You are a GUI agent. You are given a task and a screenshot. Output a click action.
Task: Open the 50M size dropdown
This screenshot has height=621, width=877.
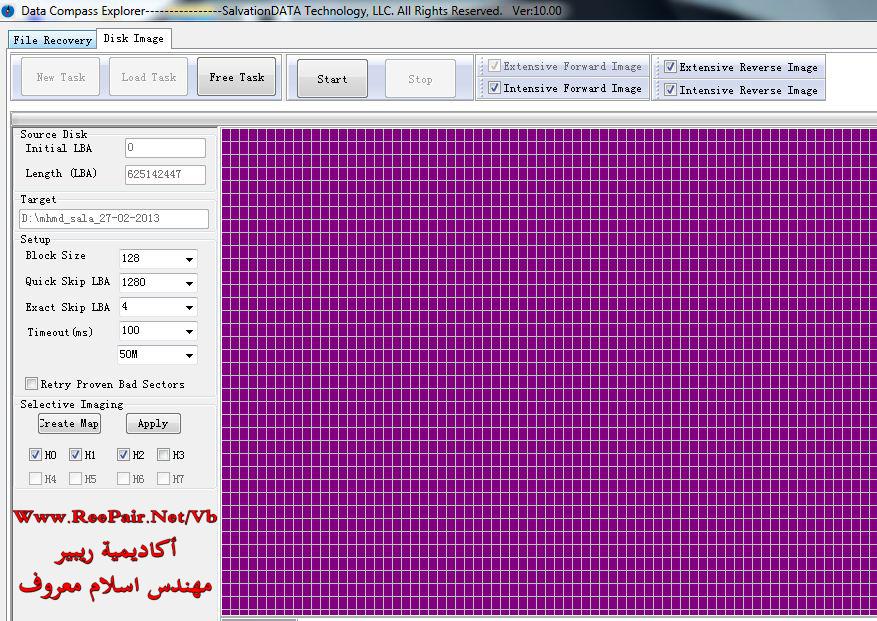pos(189,355)
